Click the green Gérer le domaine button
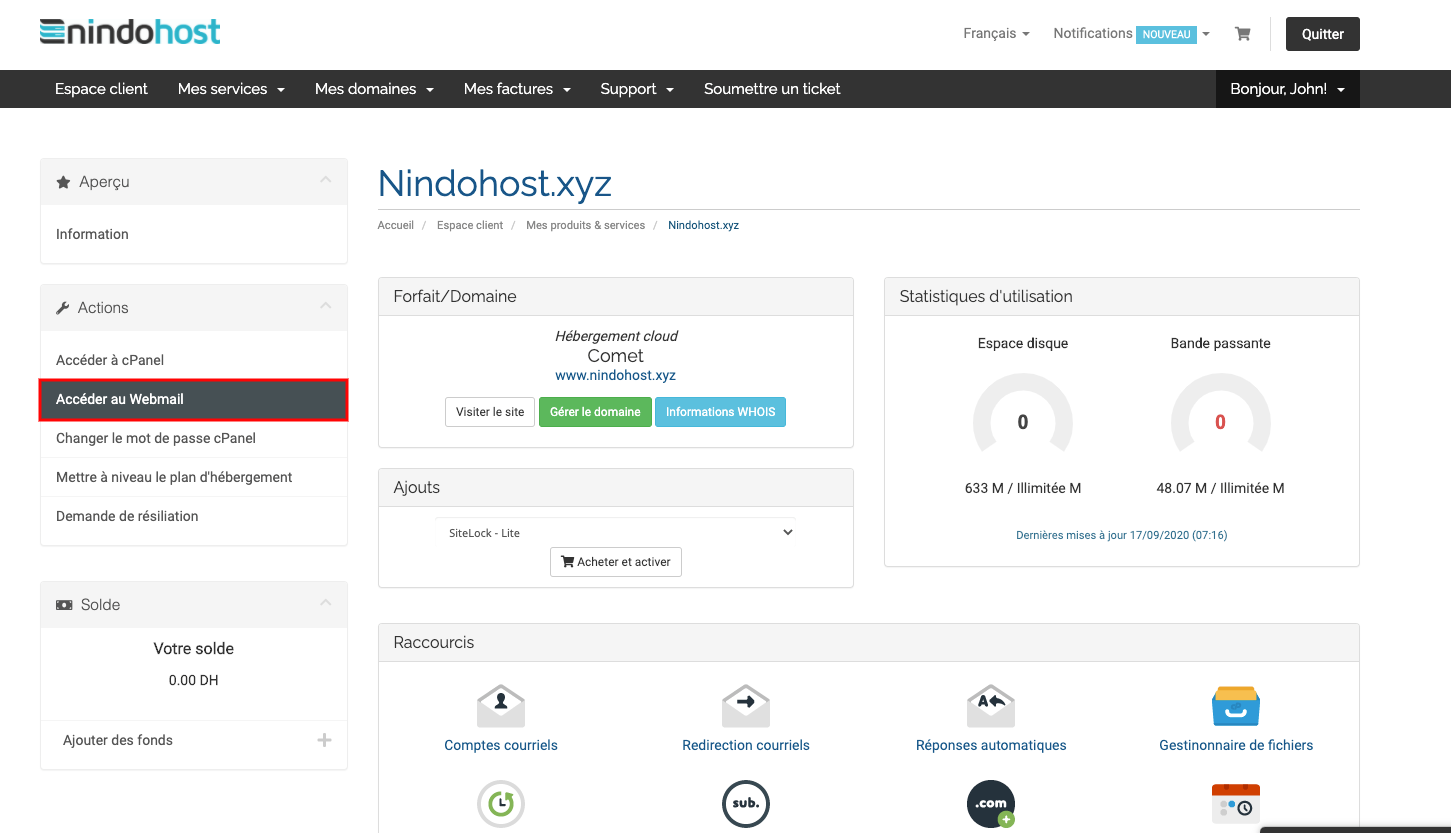Image resolution: width=1451 pixels, height=833 pixels. pyautogui.click(x=595, y=412)
